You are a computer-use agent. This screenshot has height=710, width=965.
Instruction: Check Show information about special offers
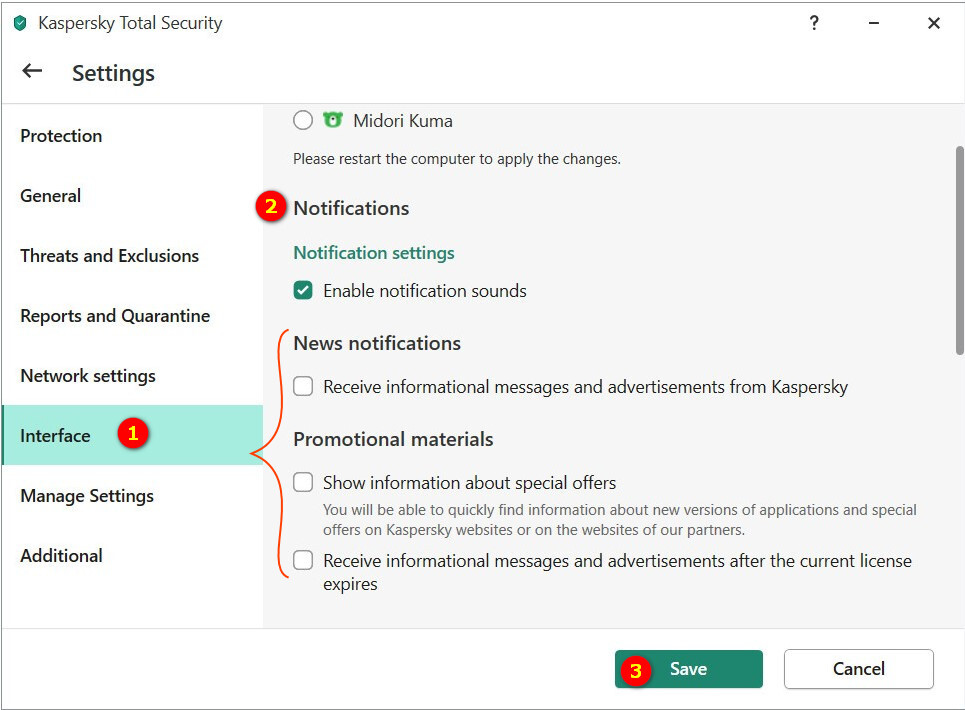[x=303, y=483]
